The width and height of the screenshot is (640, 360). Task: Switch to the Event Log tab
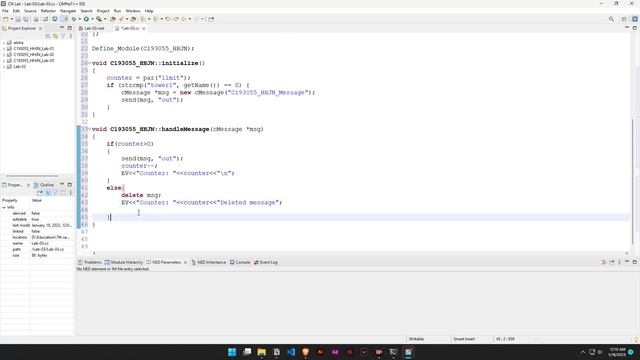tap(266, 262)
